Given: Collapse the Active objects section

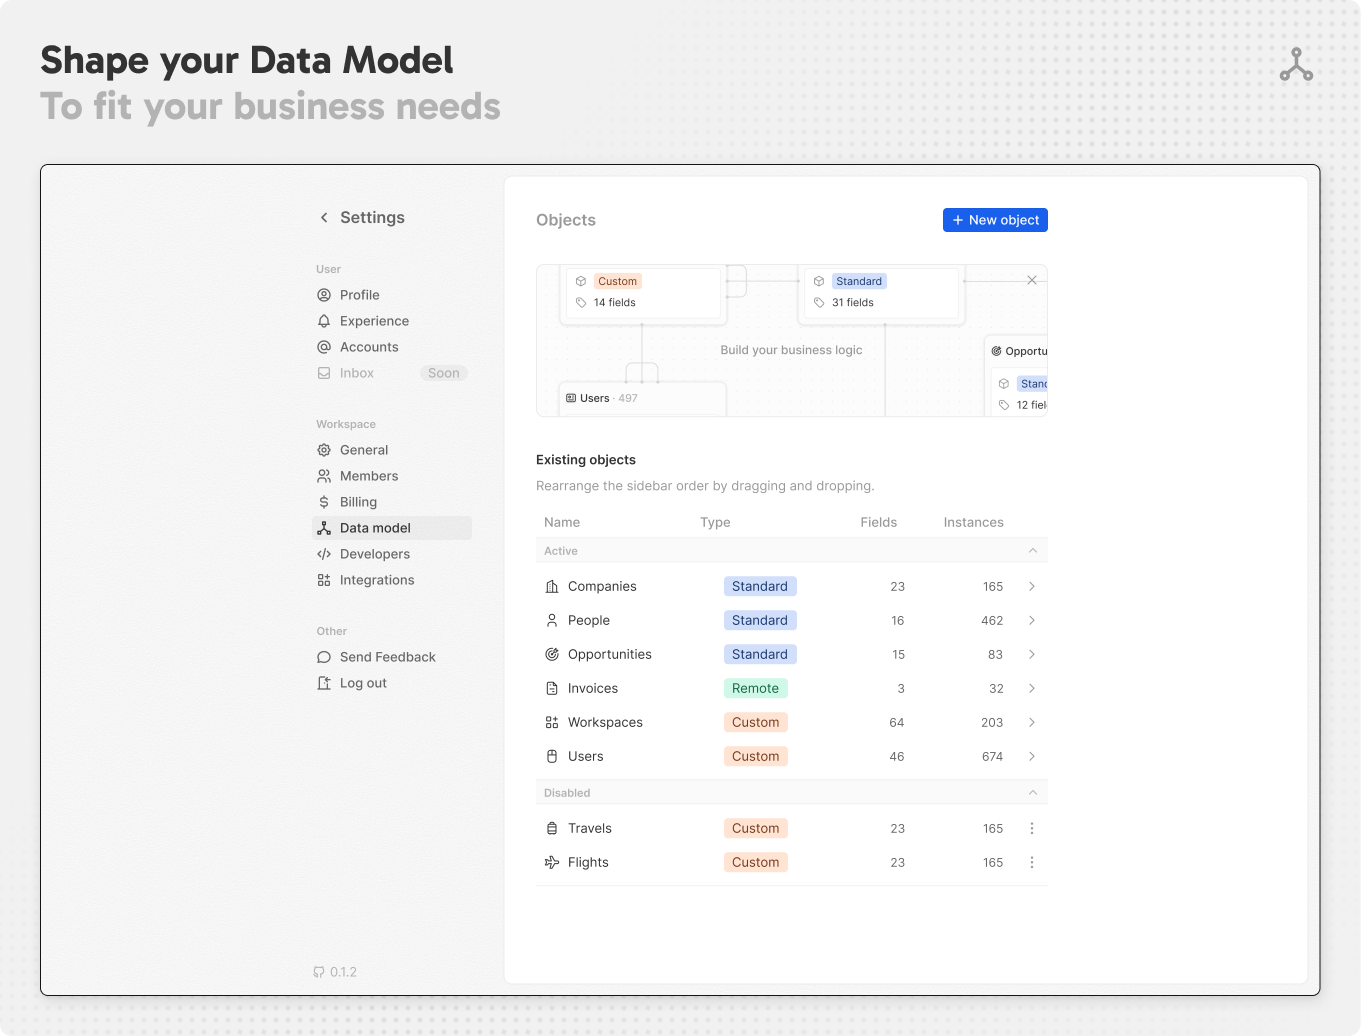Looking at the screenshot, I should (1032, 551).
